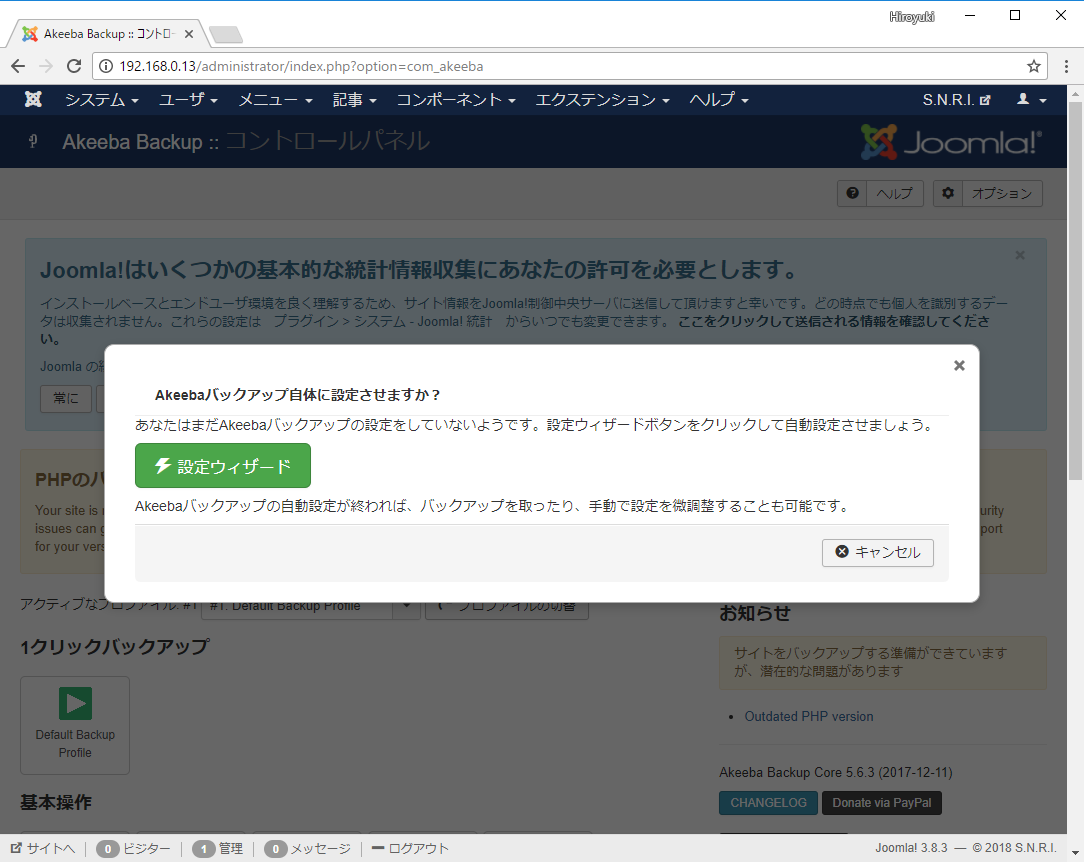This screenshot has width=1084, height=862.
Task: Open the 記事 menu
Action: [354, 100]
